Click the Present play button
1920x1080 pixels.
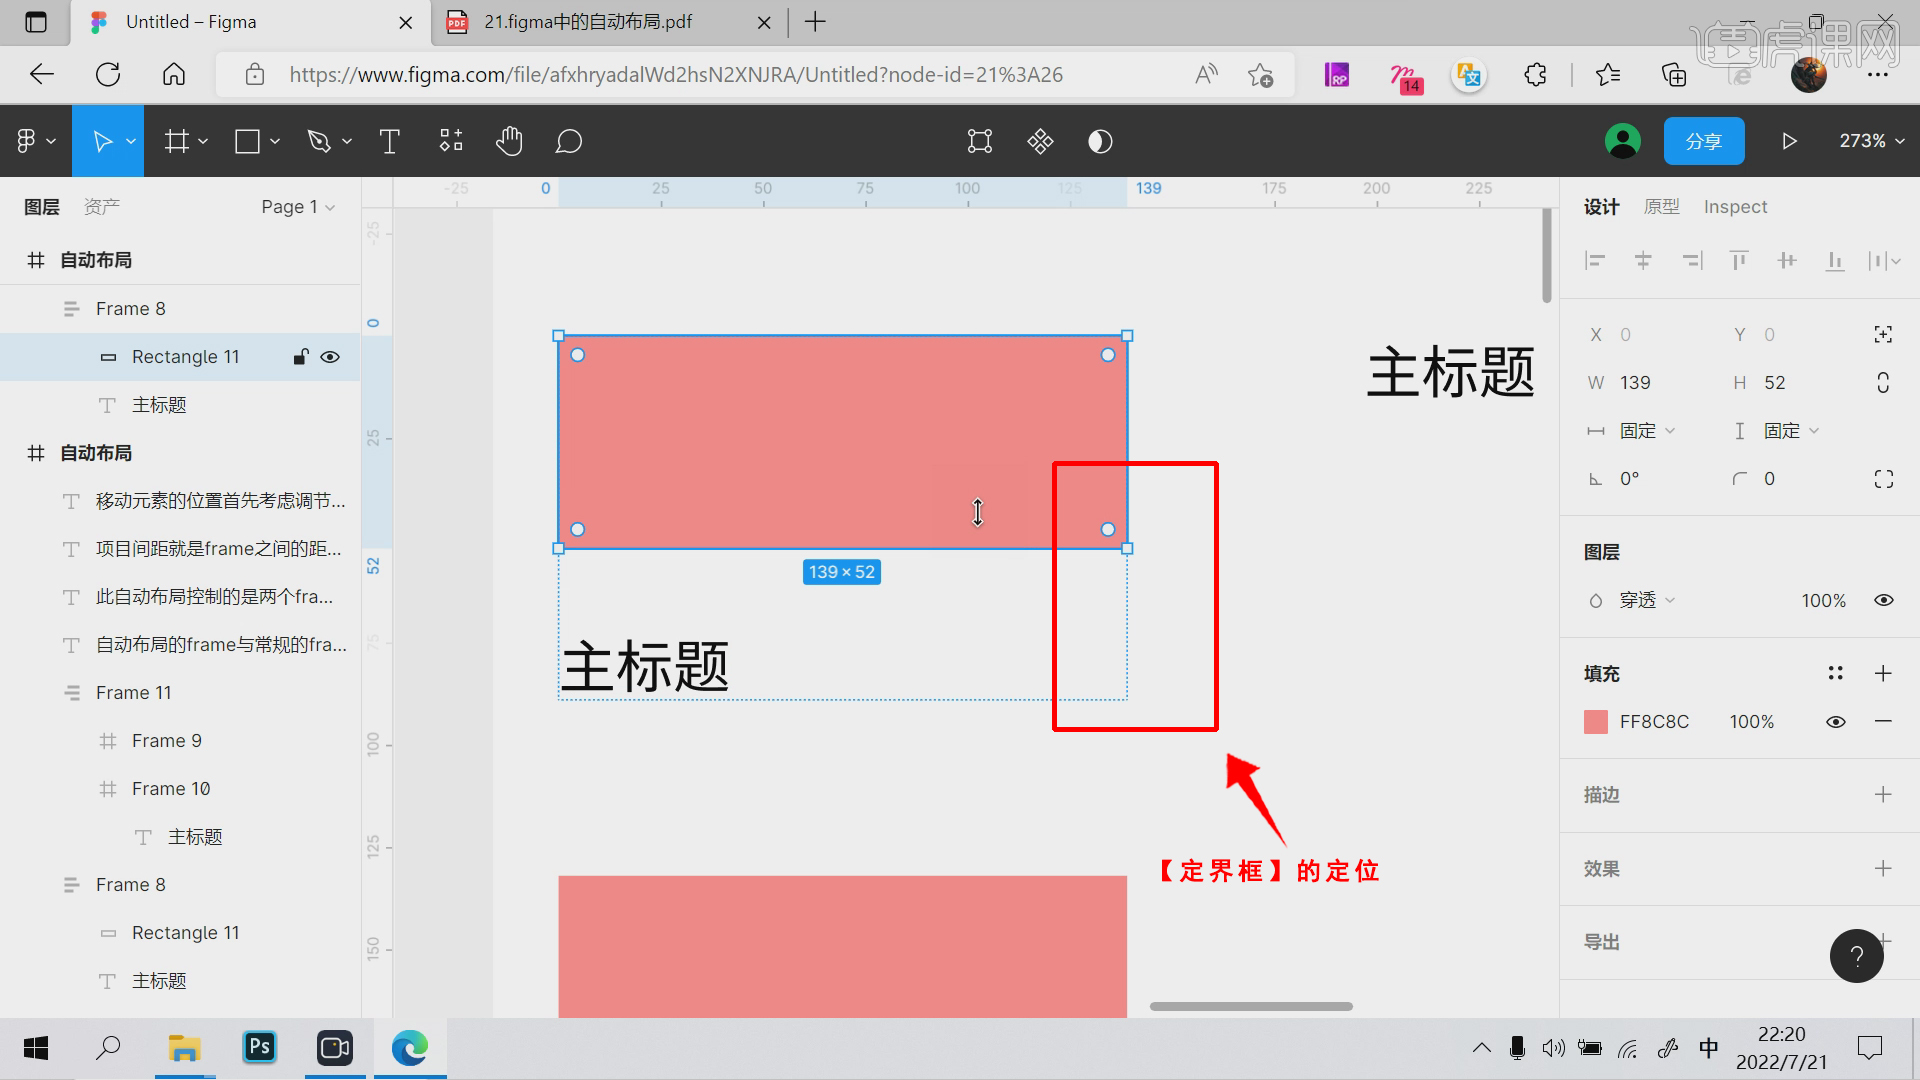[x=1789, y=140]
